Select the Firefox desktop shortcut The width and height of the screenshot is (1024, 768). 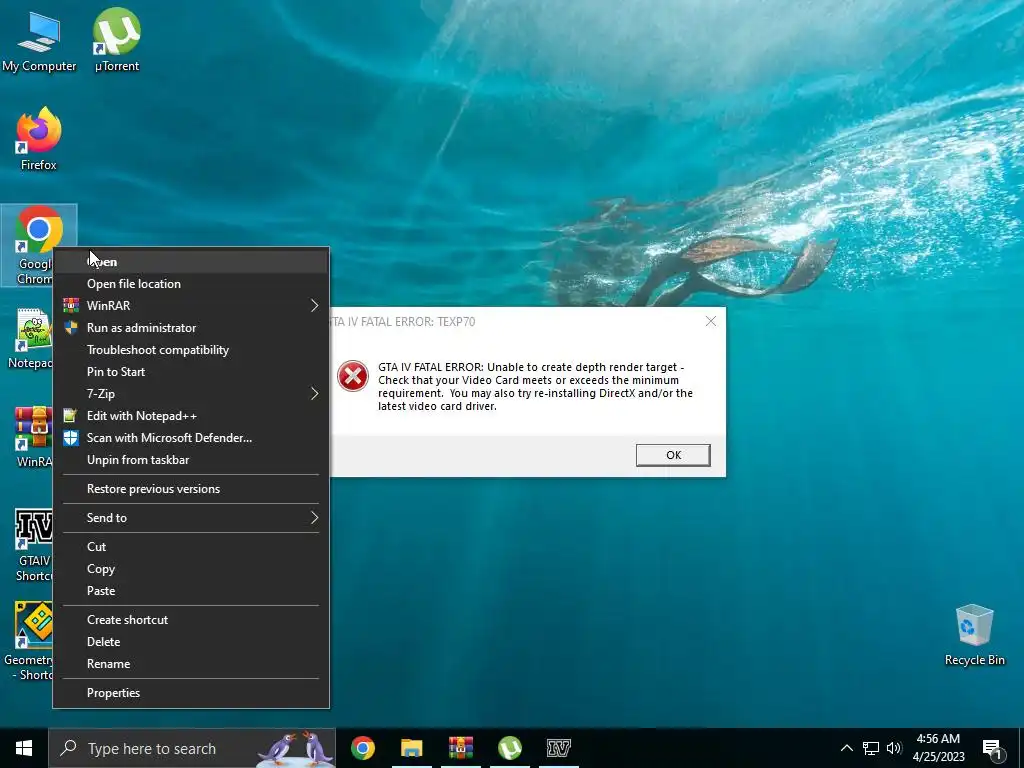[39, 139]
